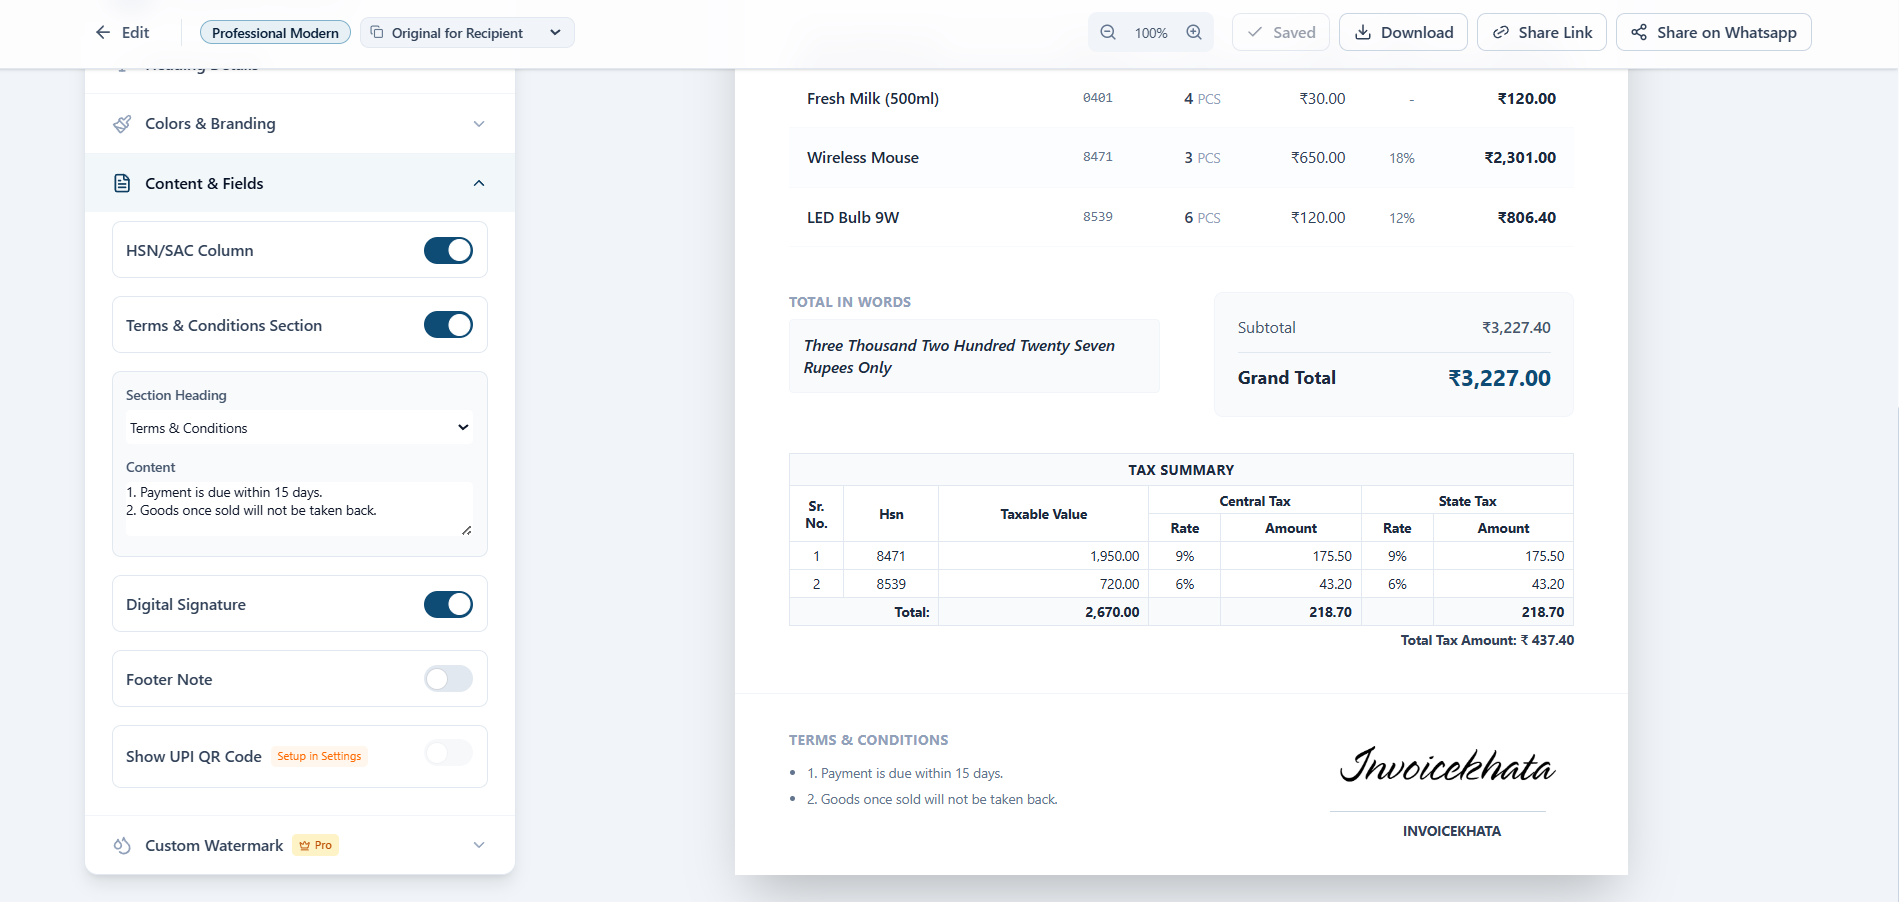
Task: Click the Saved button
Action: point(1280,31)
